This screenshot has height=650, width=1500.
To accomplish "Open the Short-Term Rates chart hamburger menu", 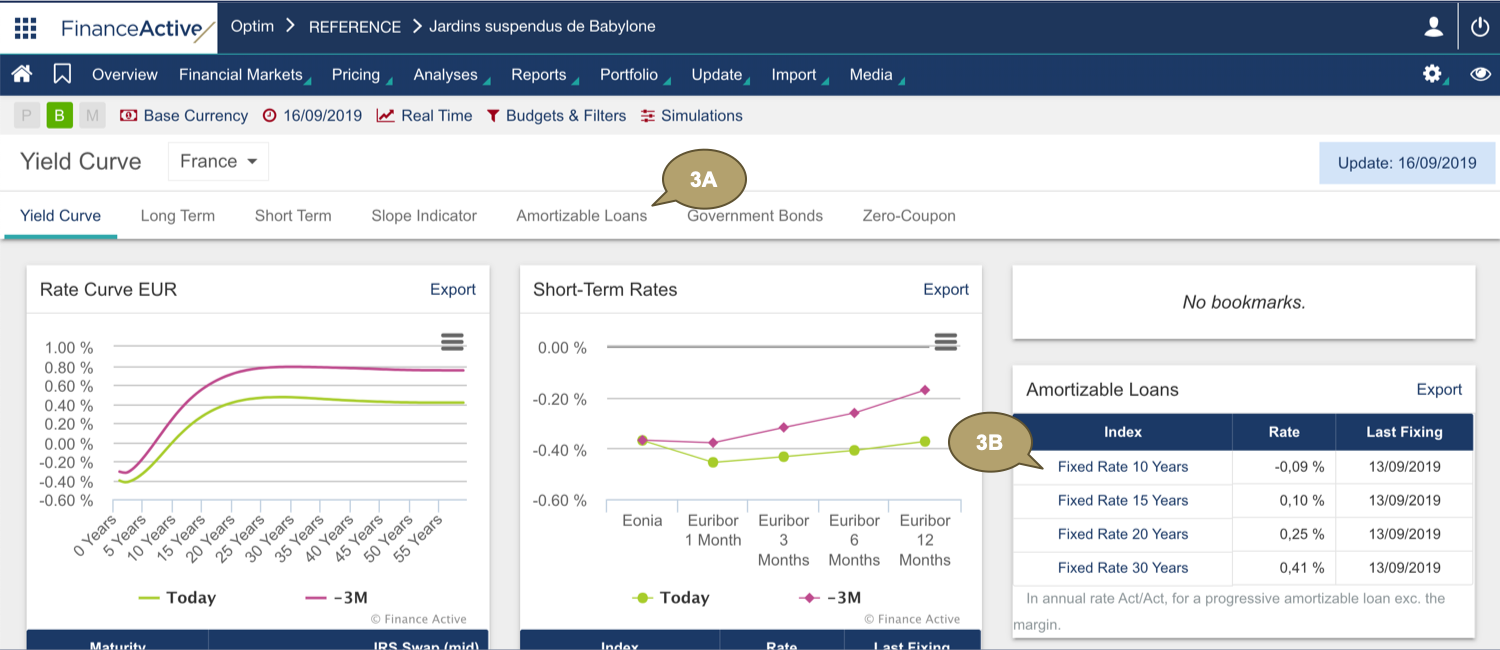I will point(945,342).
